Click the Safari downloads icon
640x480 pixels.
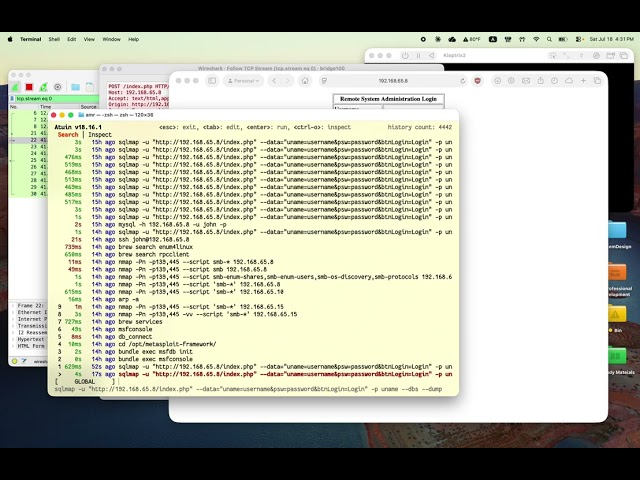[x=498, y=81]
